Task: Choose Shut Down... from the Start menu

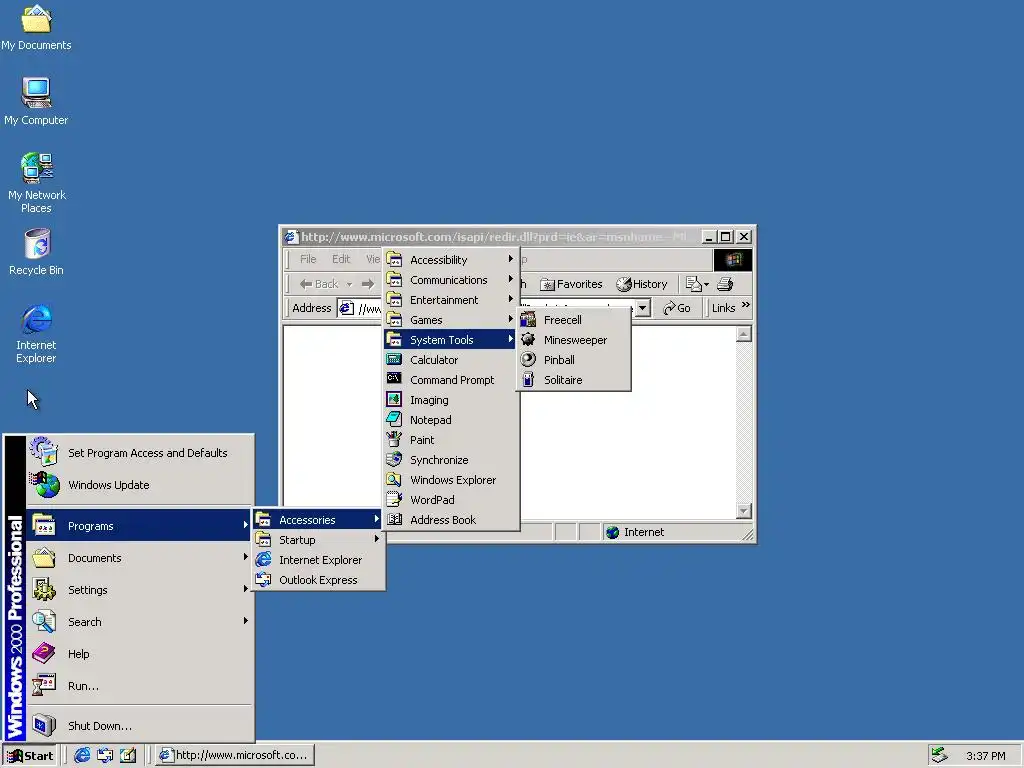Action: [139, 726]
